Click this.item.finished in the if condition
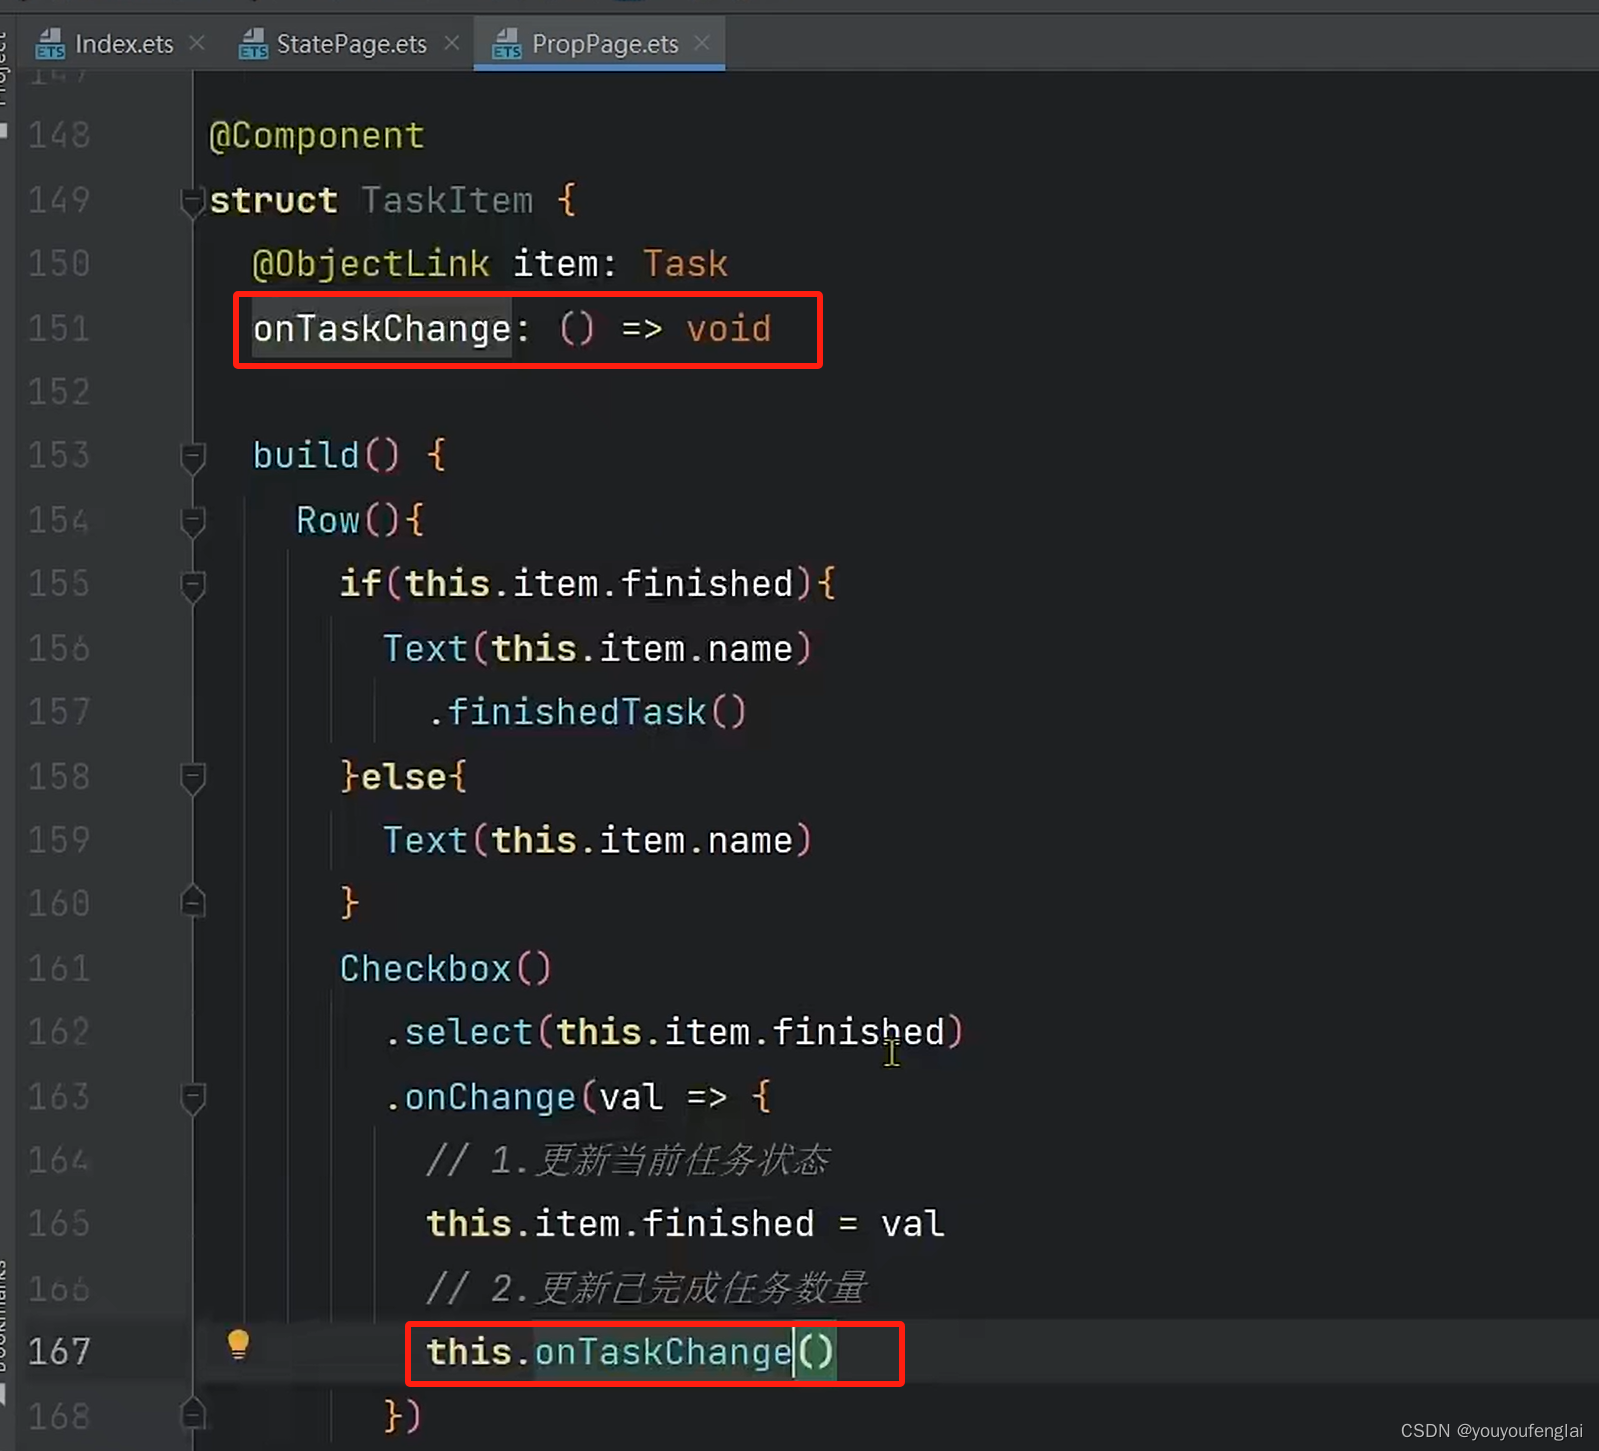 point(599,584)
